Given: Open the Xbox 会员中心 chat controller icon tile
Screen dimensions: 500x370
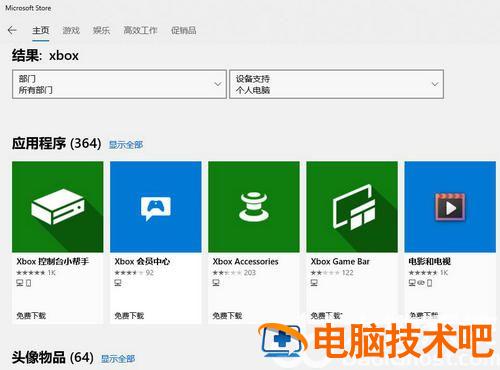Looking at the screenshot, I should click(x=156, y=207).
